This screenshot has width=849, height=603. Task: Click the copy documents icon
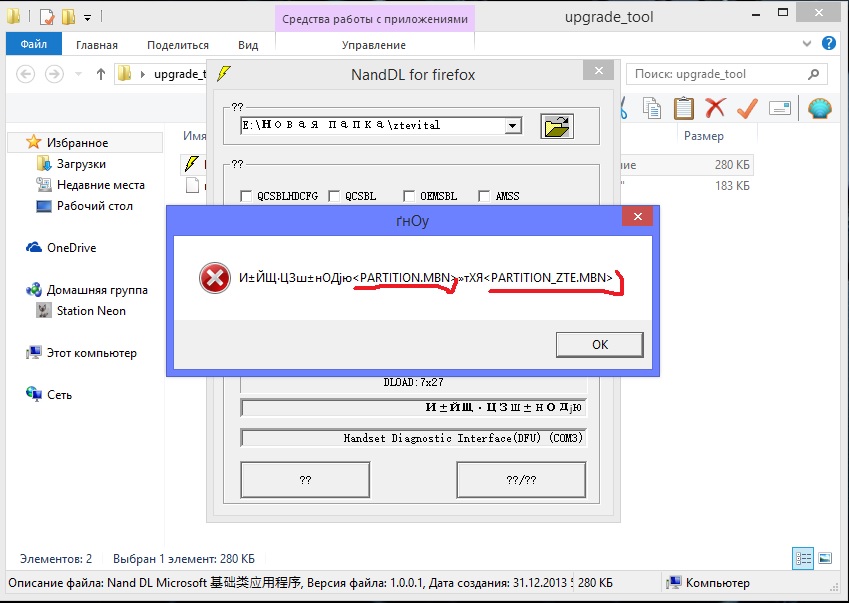coord(652,108)
